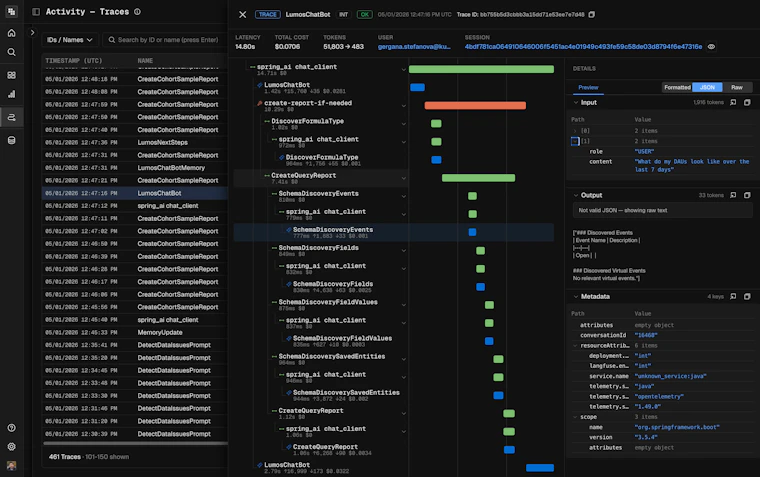This screenshot has width=760, height=477.
Task: Click the OK status badge
Action: [x=364, y=15]
